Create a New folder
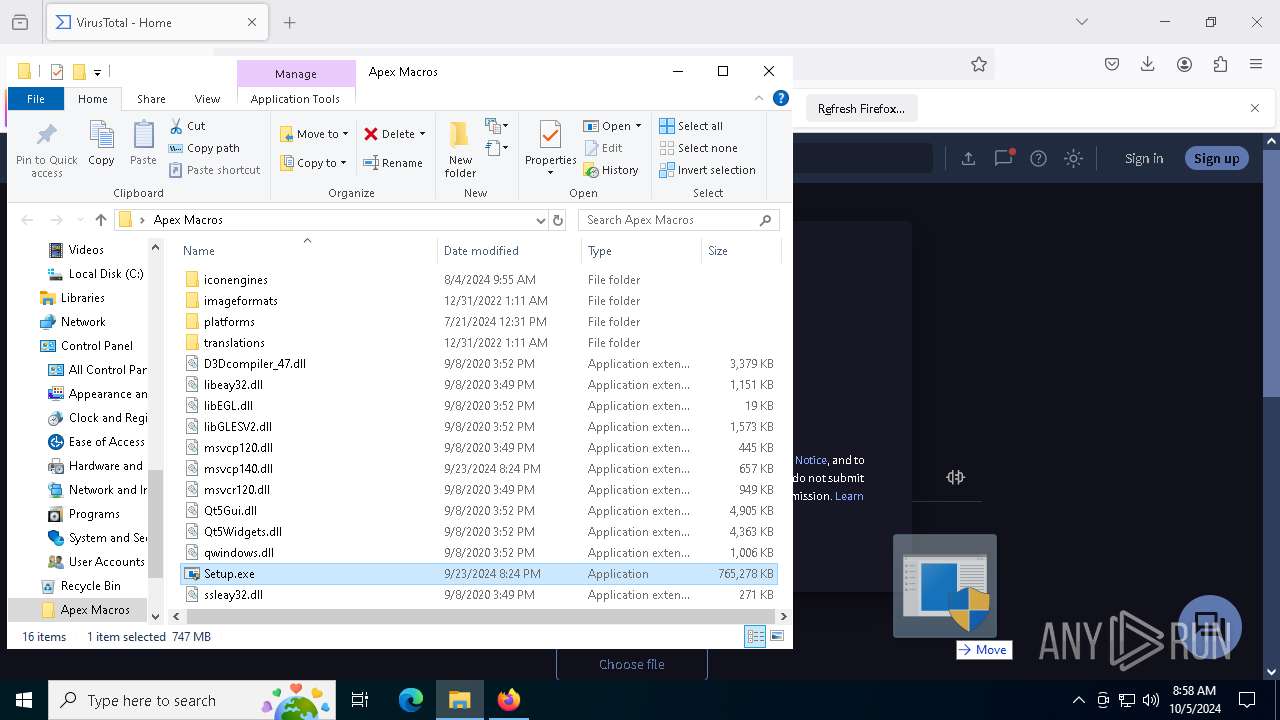The width and height of the screenshot is (1280, 720). point(460,150)
